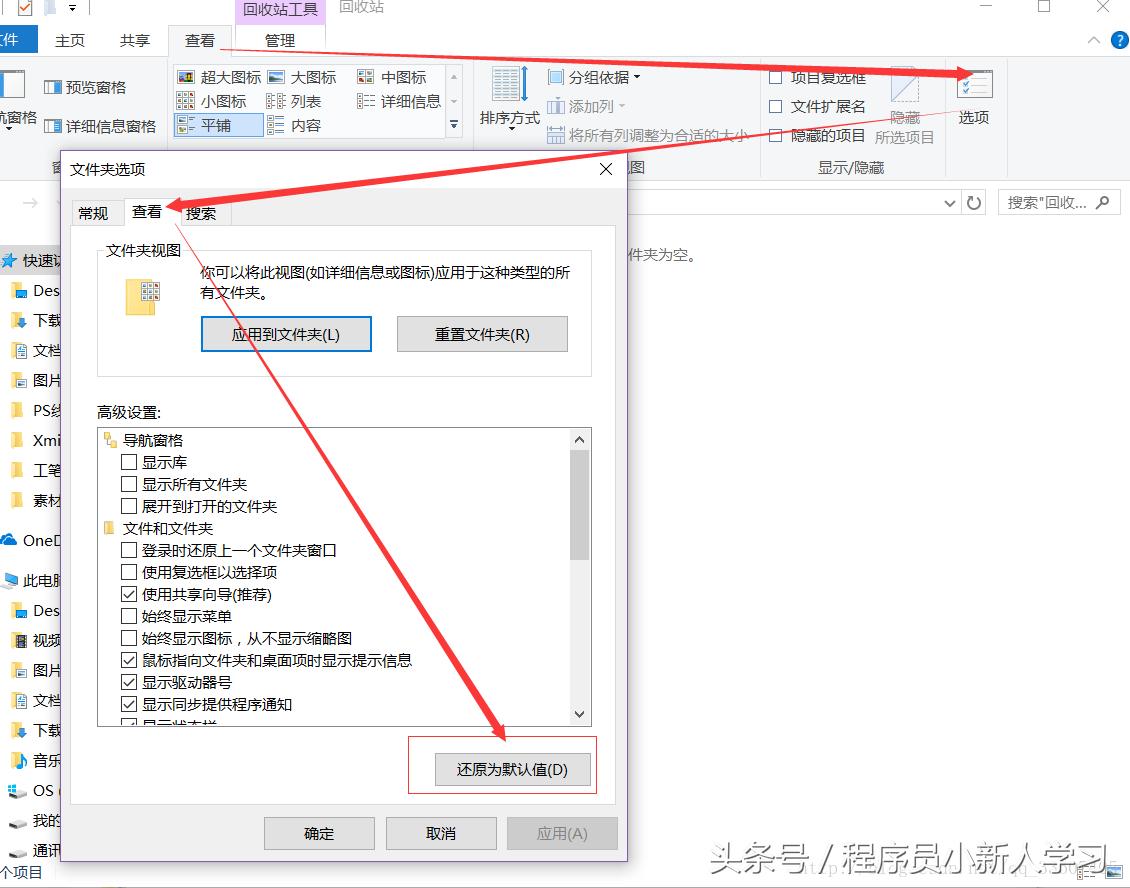Select the 列表 (list) view icon
This screenshot has height=888, width=1130.
click(x=303, y=100)
